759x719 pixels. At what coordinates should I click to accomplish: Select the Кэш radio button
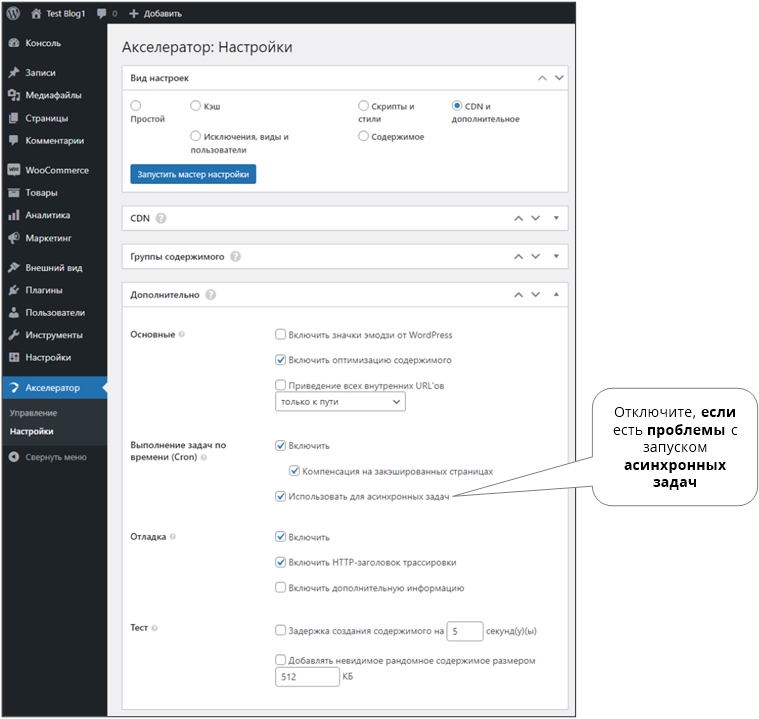[x=195, y=105]
